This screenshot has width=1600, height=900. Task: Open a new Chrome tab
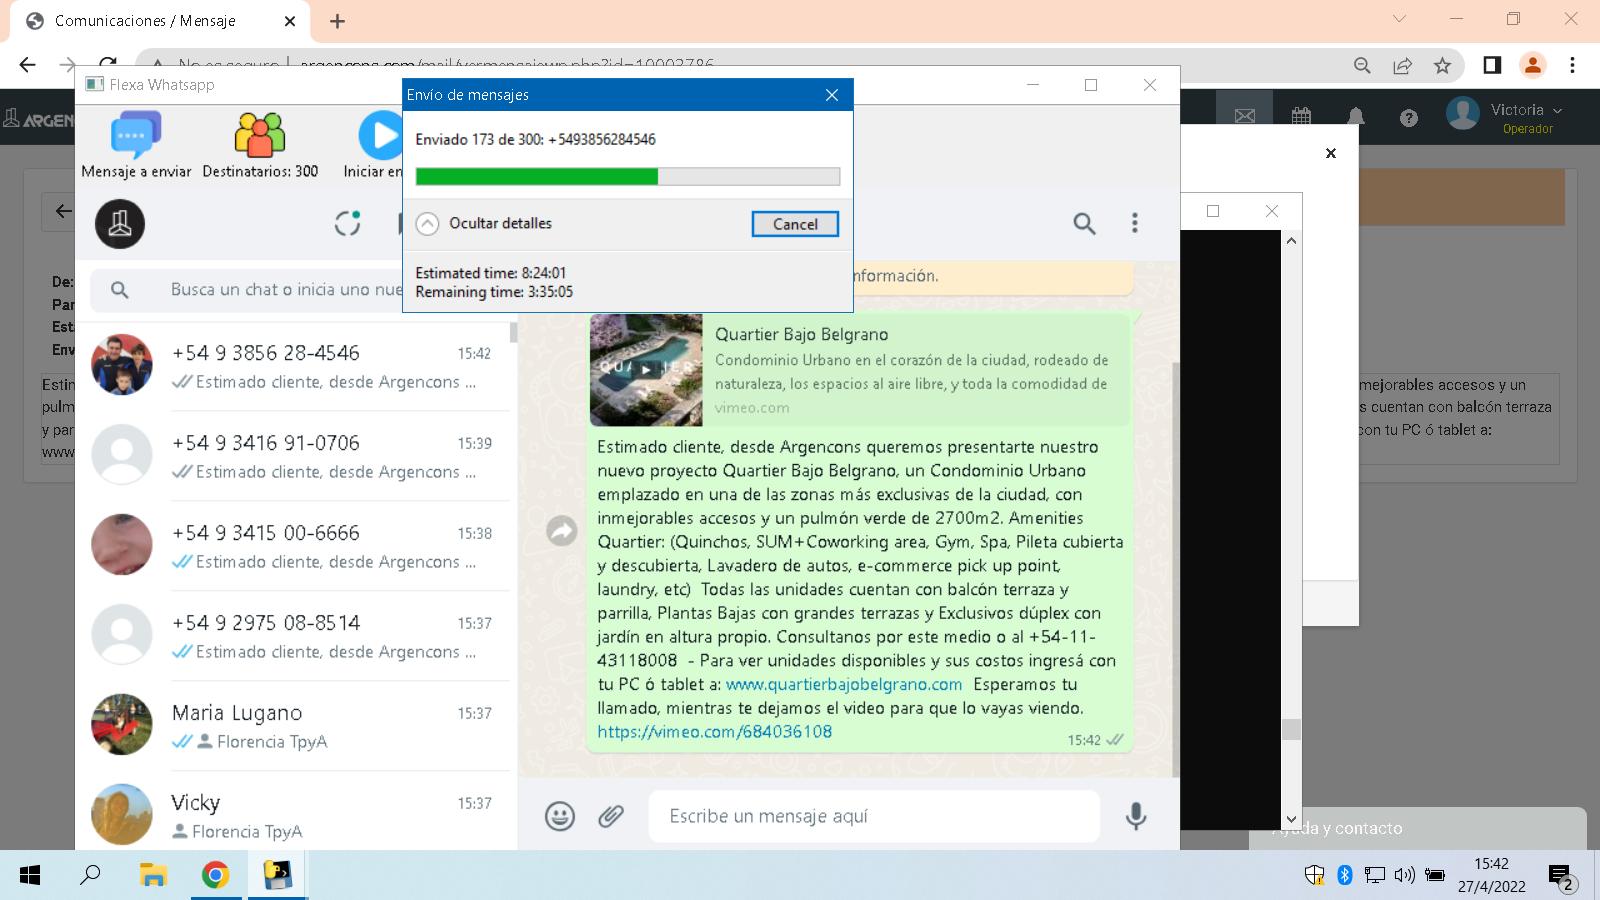pos(337,21)
